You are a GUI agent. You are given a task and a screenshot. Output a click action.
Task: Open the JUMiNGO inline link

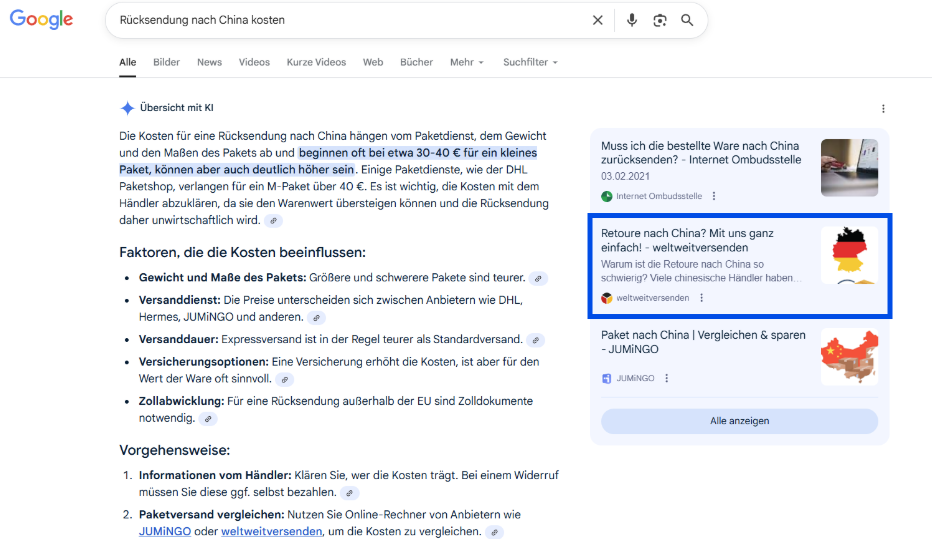pyautogui.click(x=165, y=531)
